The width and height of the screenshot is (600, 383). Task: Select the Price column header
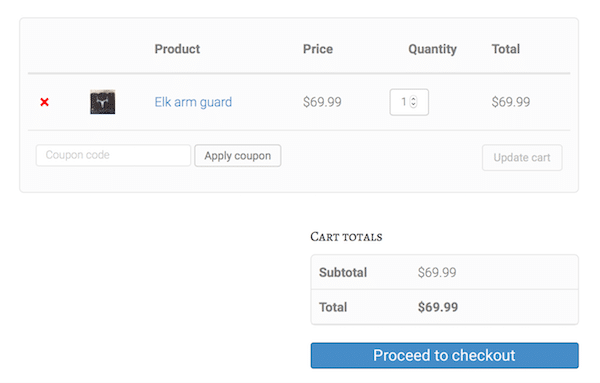pos(318,49)
